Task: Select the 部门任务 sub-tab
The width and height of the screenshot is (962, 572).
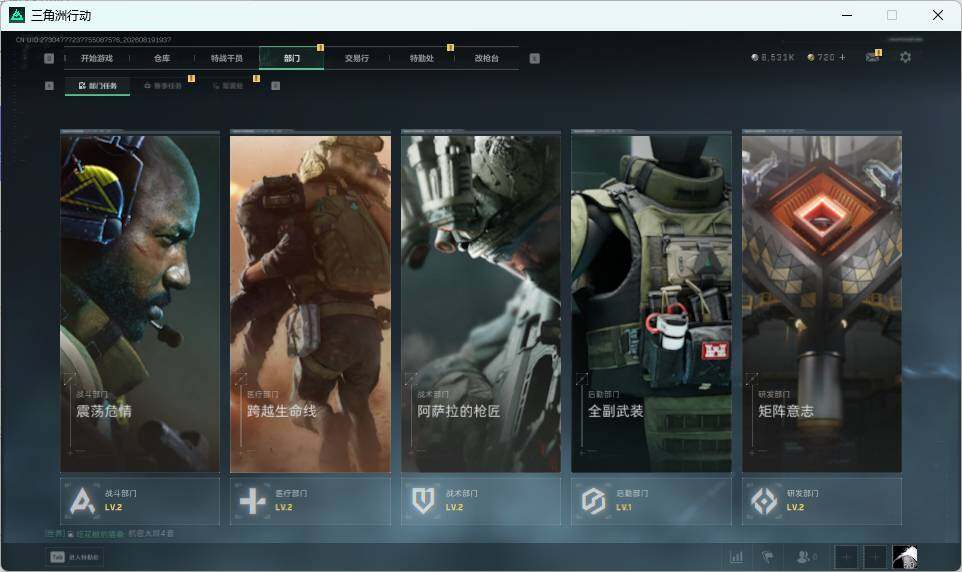Action: click(98, 86)
